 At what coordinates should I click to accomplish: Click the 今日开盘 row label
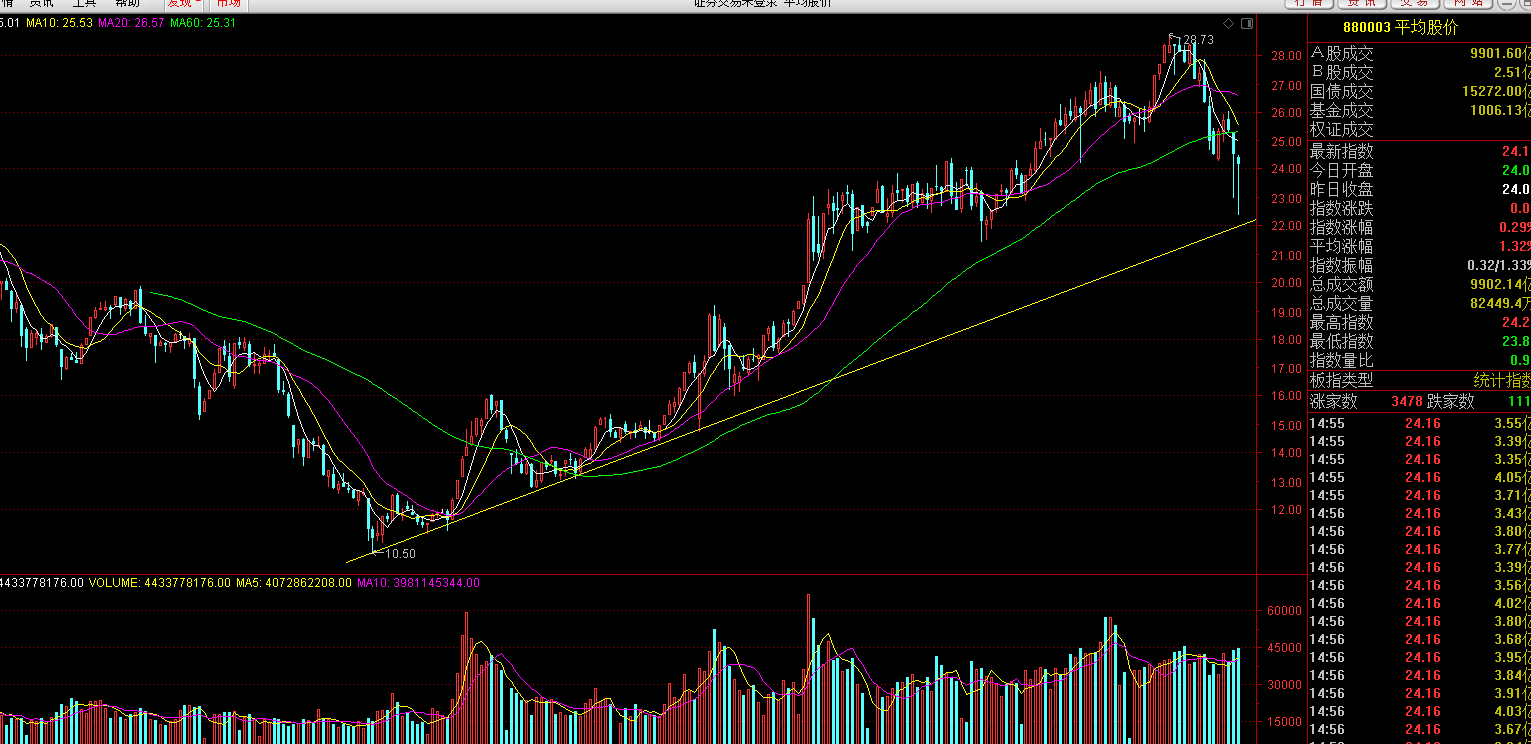(1342, 171)
